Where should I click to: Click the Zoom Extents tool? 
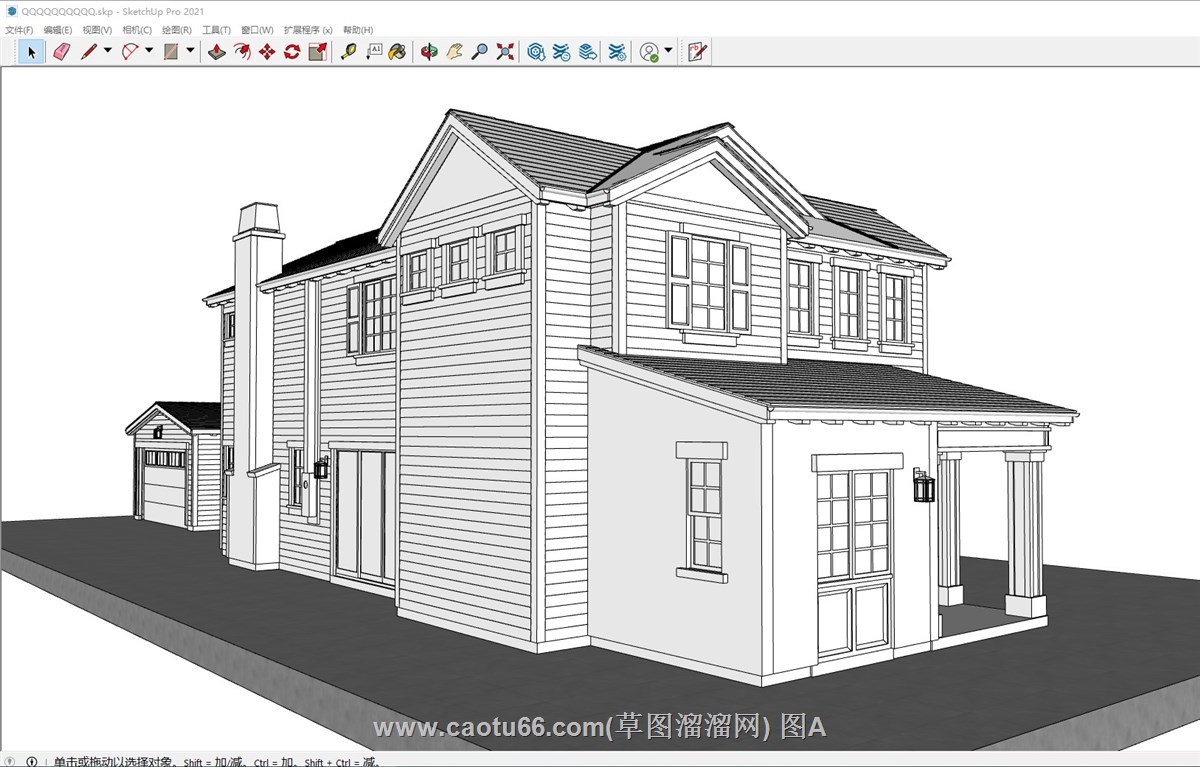[x=505, y=52]
